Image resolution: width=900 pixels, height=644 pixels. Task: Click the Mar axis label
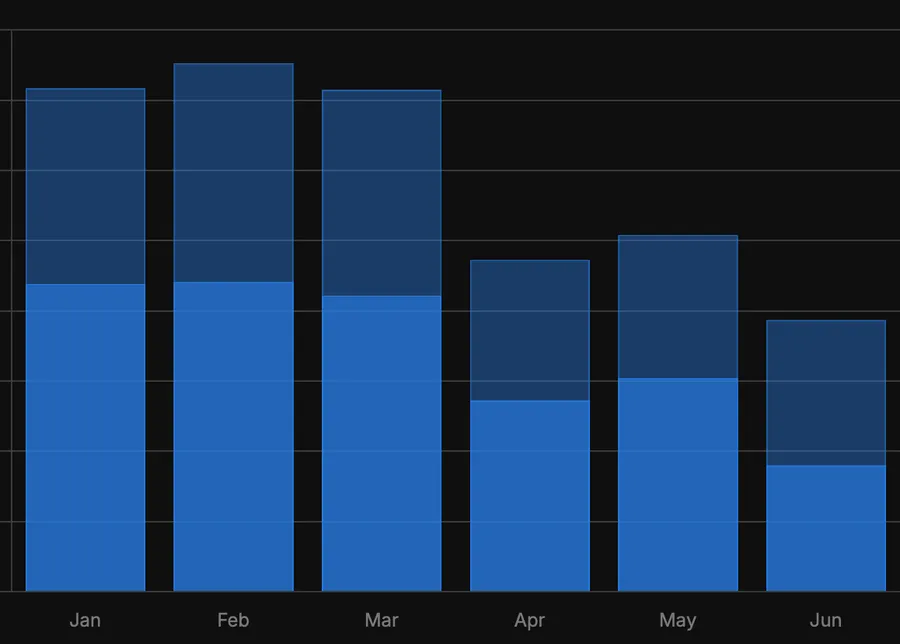[381, 620]
